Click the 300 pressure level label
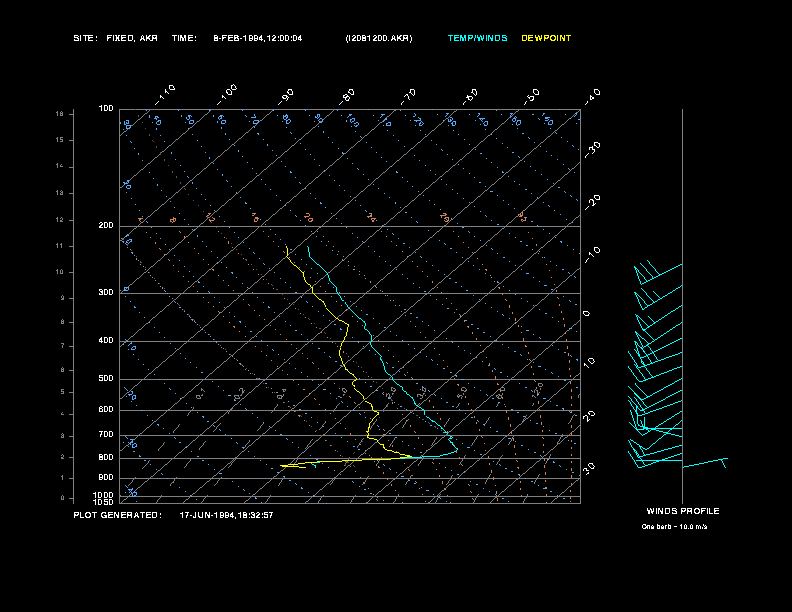Screen dimensions: 792x612 [x=106, y=292]
